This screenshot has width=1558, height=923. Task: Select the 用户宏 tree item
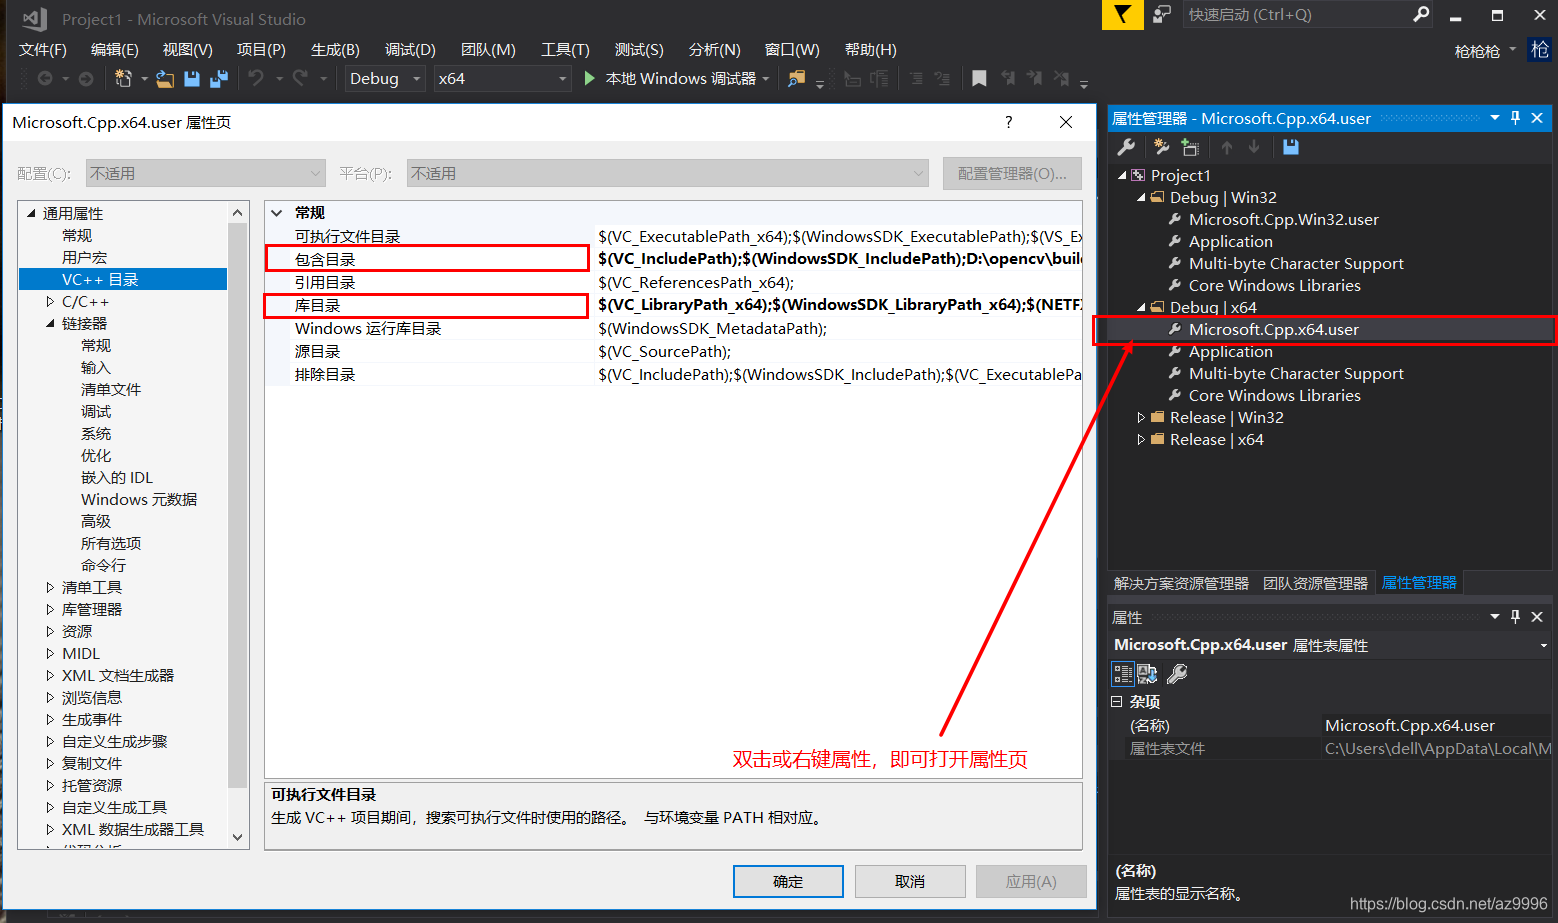tap(84, 257)
